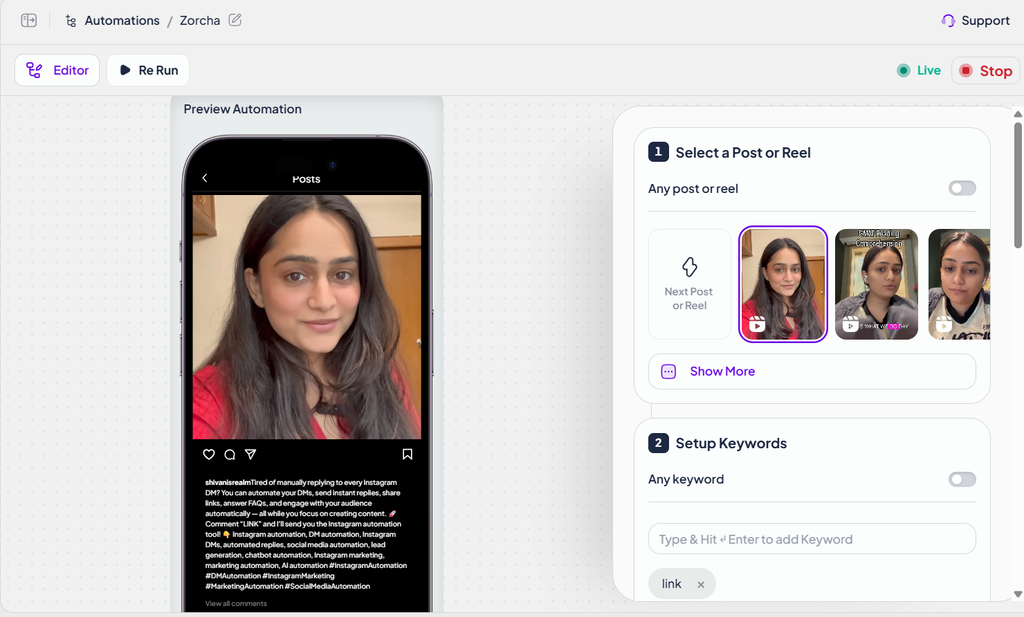Viewport: 1024px width, 617px height.
Task: Click the edit pencil next to Zorcha
Action: (235, 20)
